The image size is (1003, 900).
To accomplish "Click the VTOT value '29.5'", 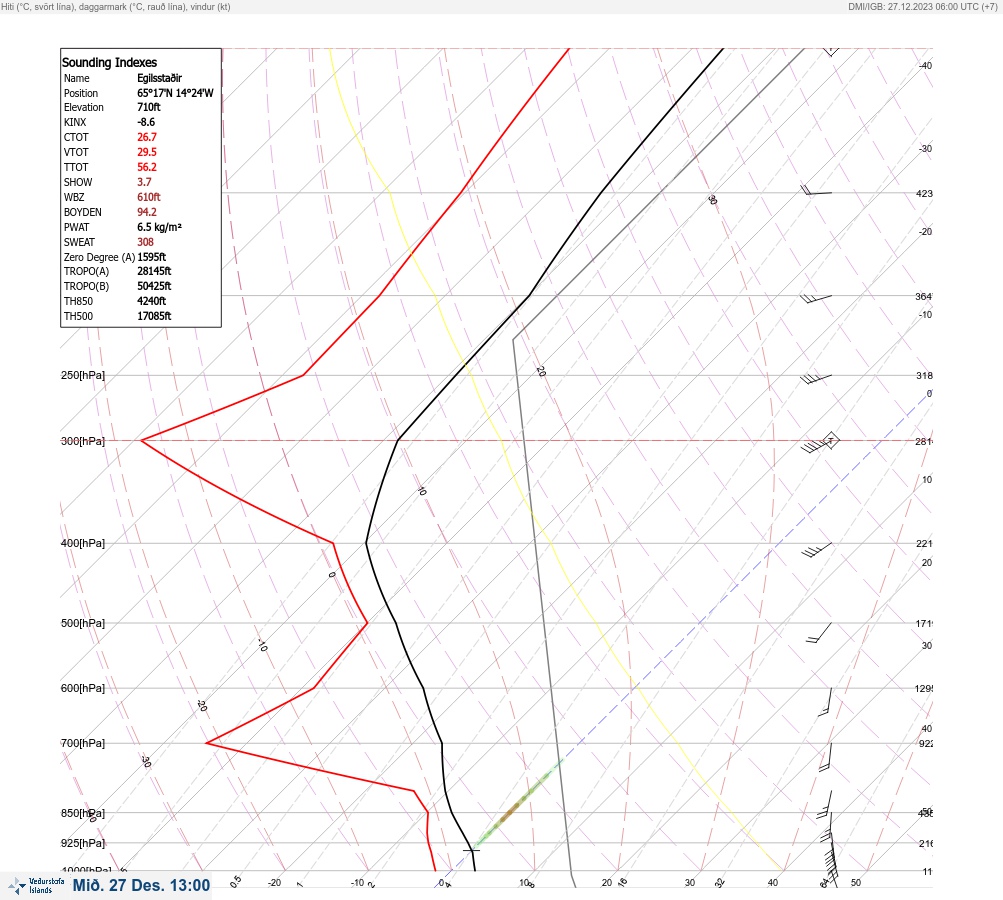I will tap(146, 152).
